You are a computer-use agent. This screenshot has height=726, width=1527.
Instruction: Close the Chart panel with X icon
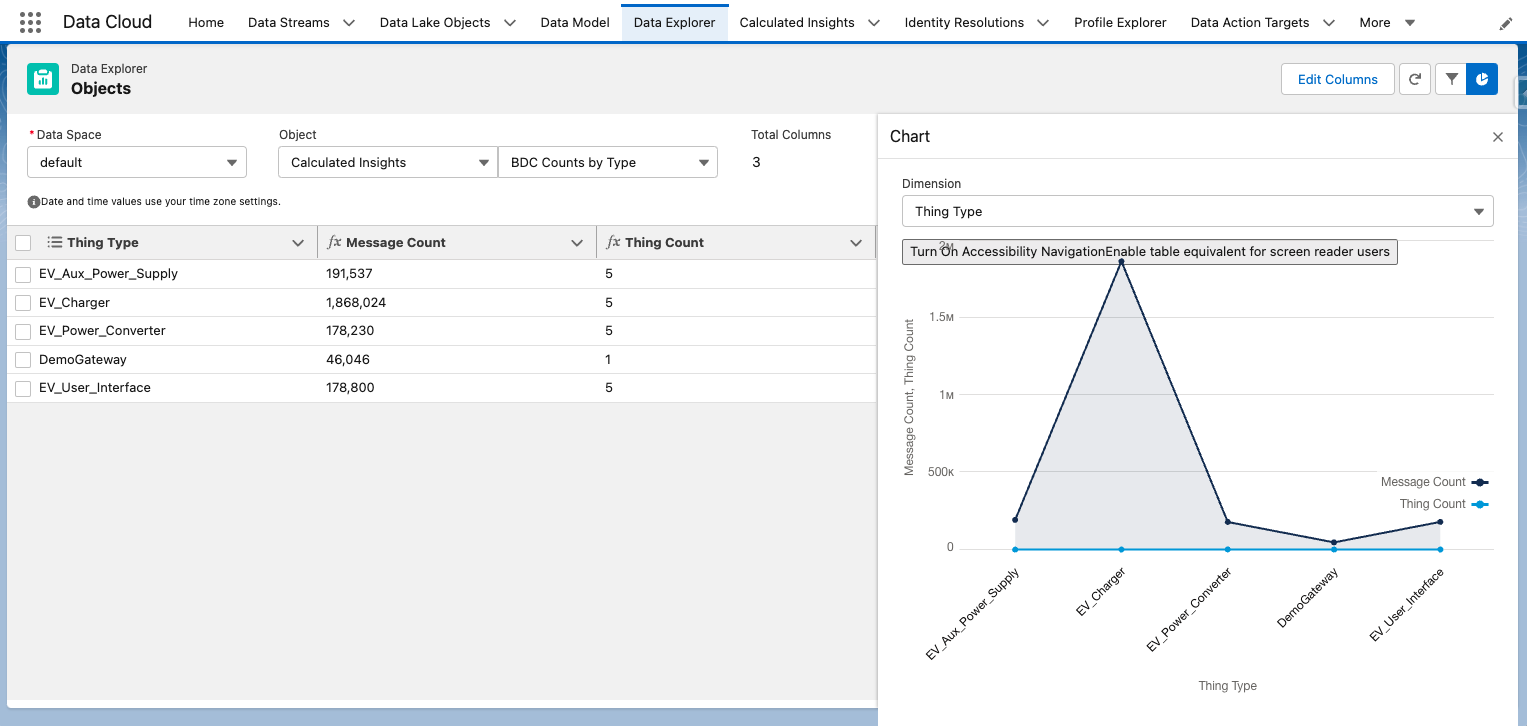coord(1497,137)
